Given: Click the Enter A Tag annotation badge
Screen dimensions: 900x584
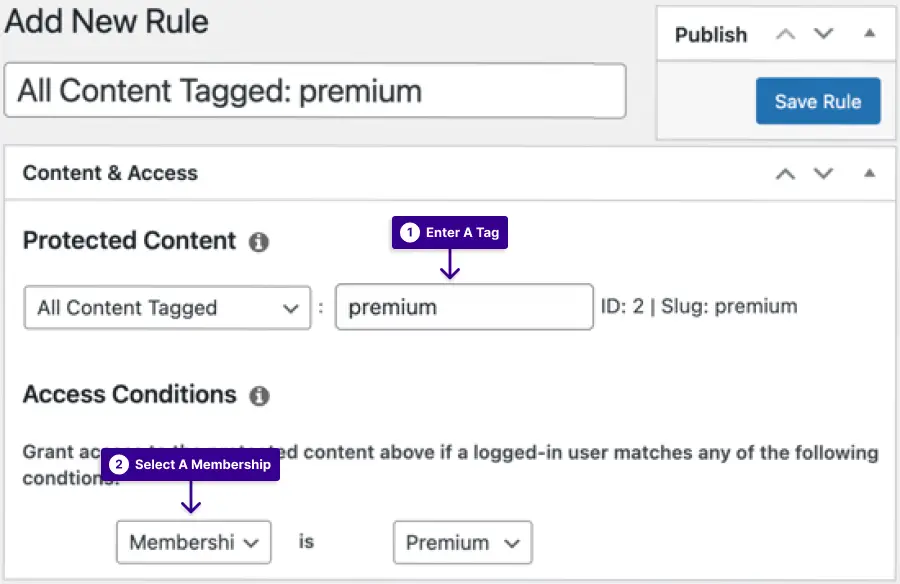Looking at the screenshot, I should (x=449, y=233).
